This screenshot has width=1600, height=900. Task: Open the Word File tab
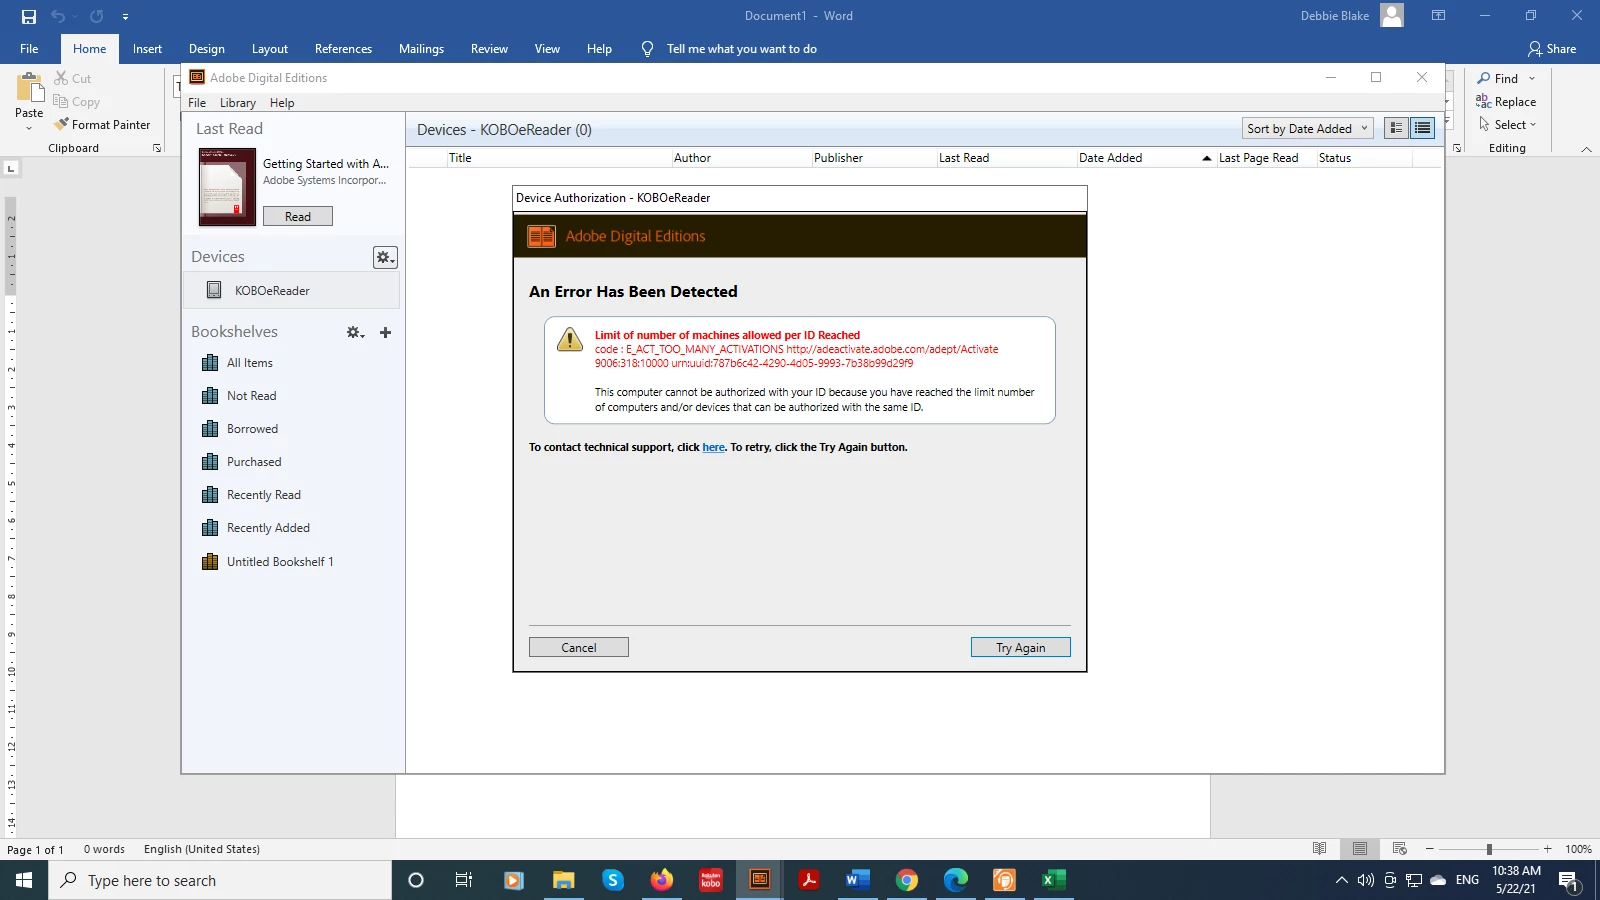pyautogui.click(x=29, y=49)
